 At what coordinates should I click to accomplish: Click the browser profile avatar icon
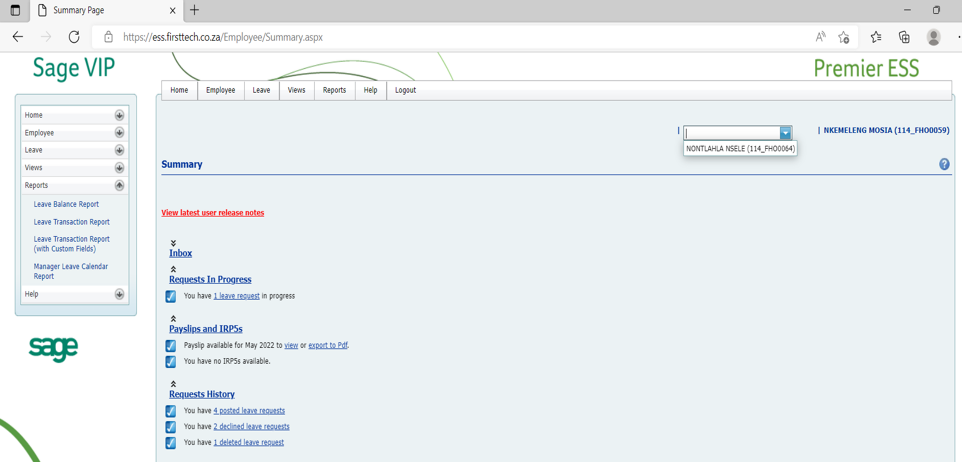click(x=933, y=37)
